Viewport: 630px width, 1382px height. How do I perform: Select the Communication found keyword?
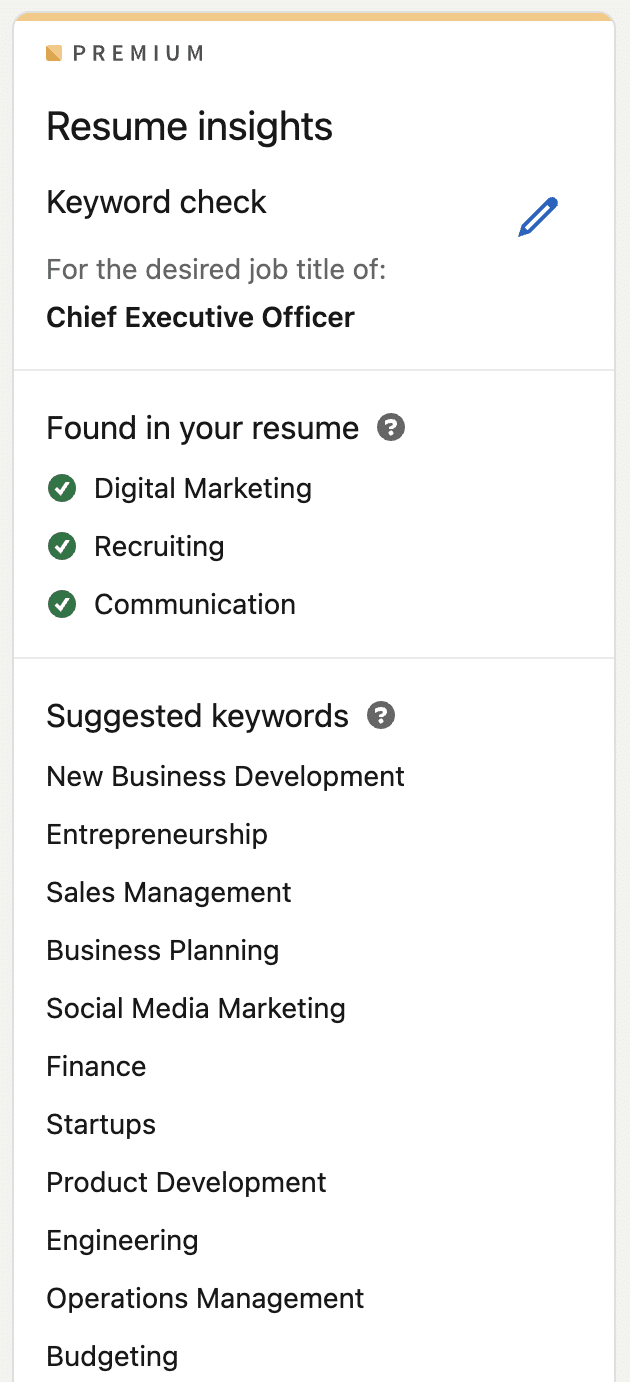[195, 605]
